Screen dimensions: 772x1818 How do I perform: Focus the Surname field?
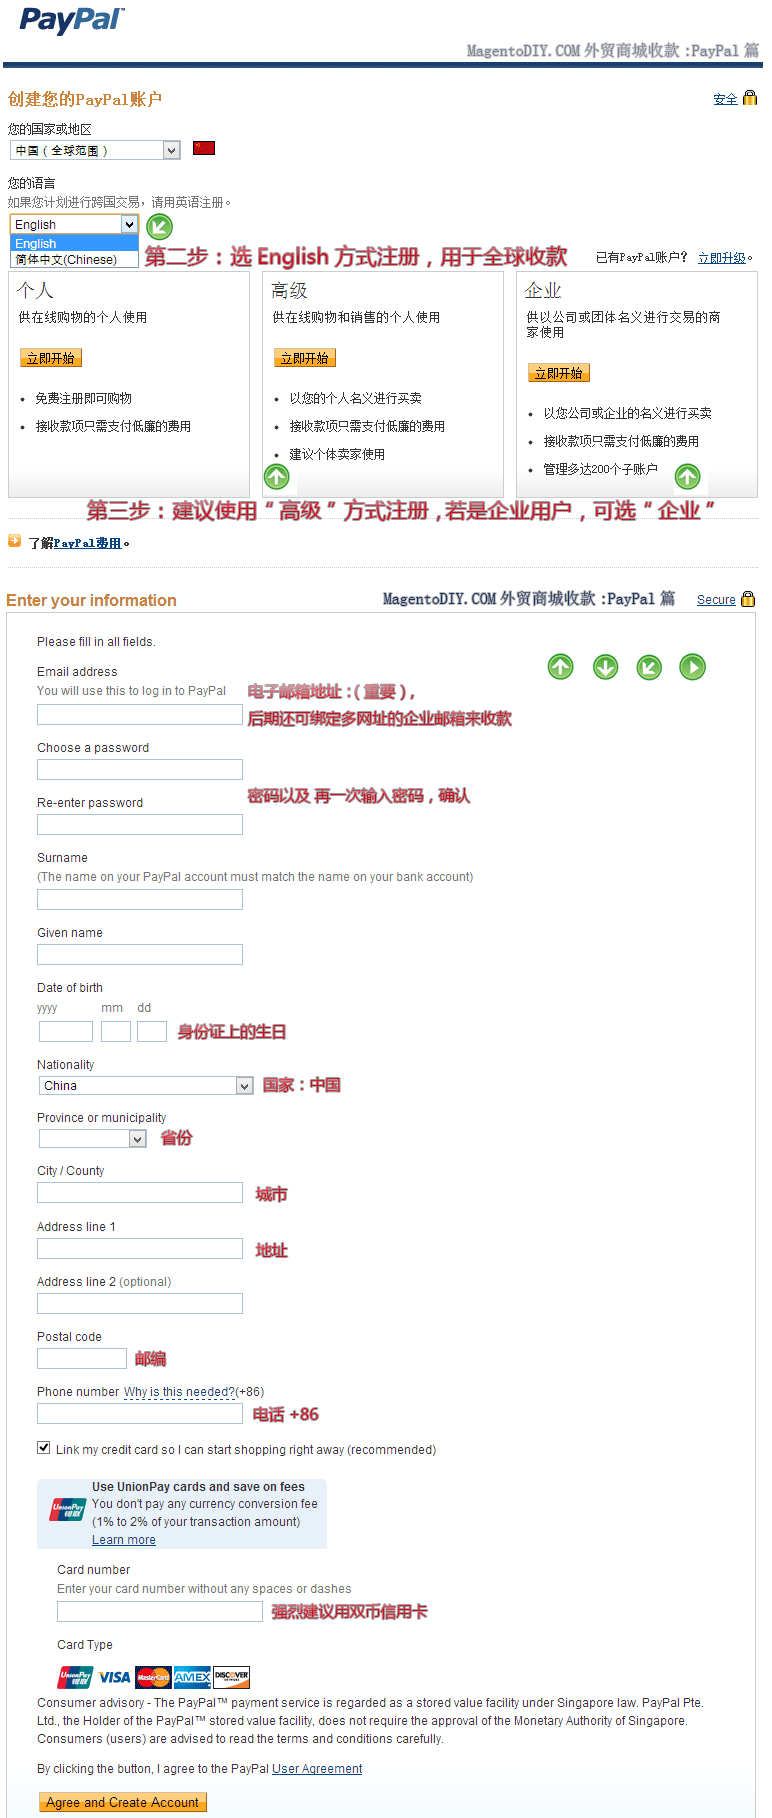click(140, 899)
